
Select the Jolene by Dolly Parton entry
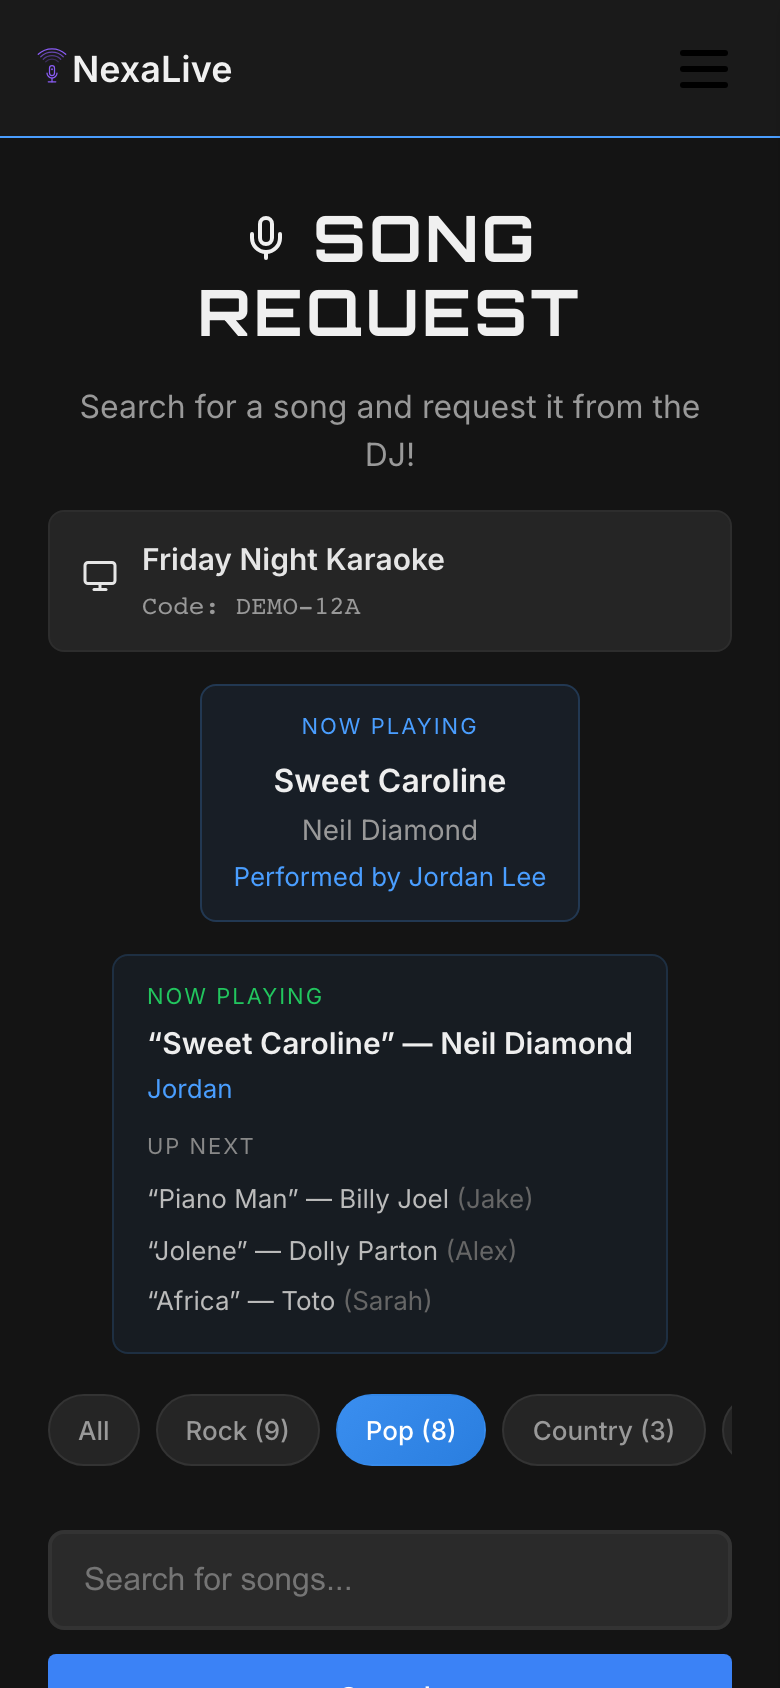[x=331, y=1251]
